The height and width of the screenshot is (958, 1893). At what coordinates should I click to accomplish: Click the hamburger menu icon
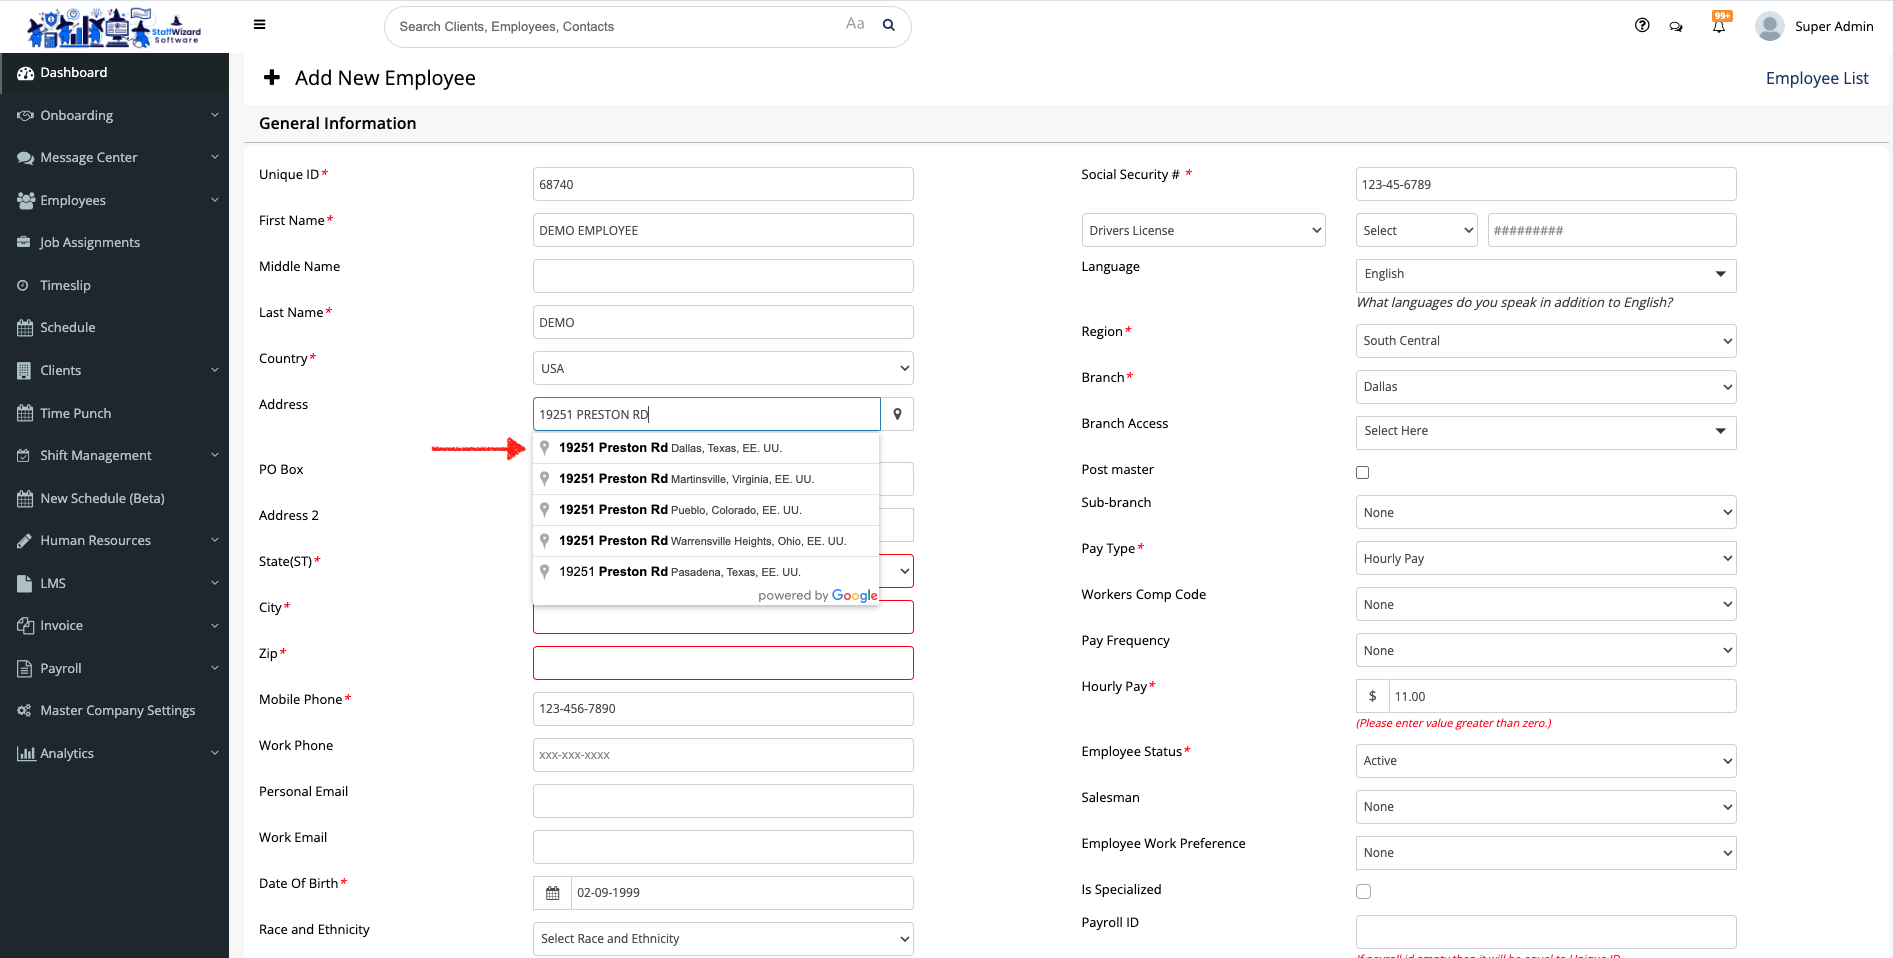(259, 25)
